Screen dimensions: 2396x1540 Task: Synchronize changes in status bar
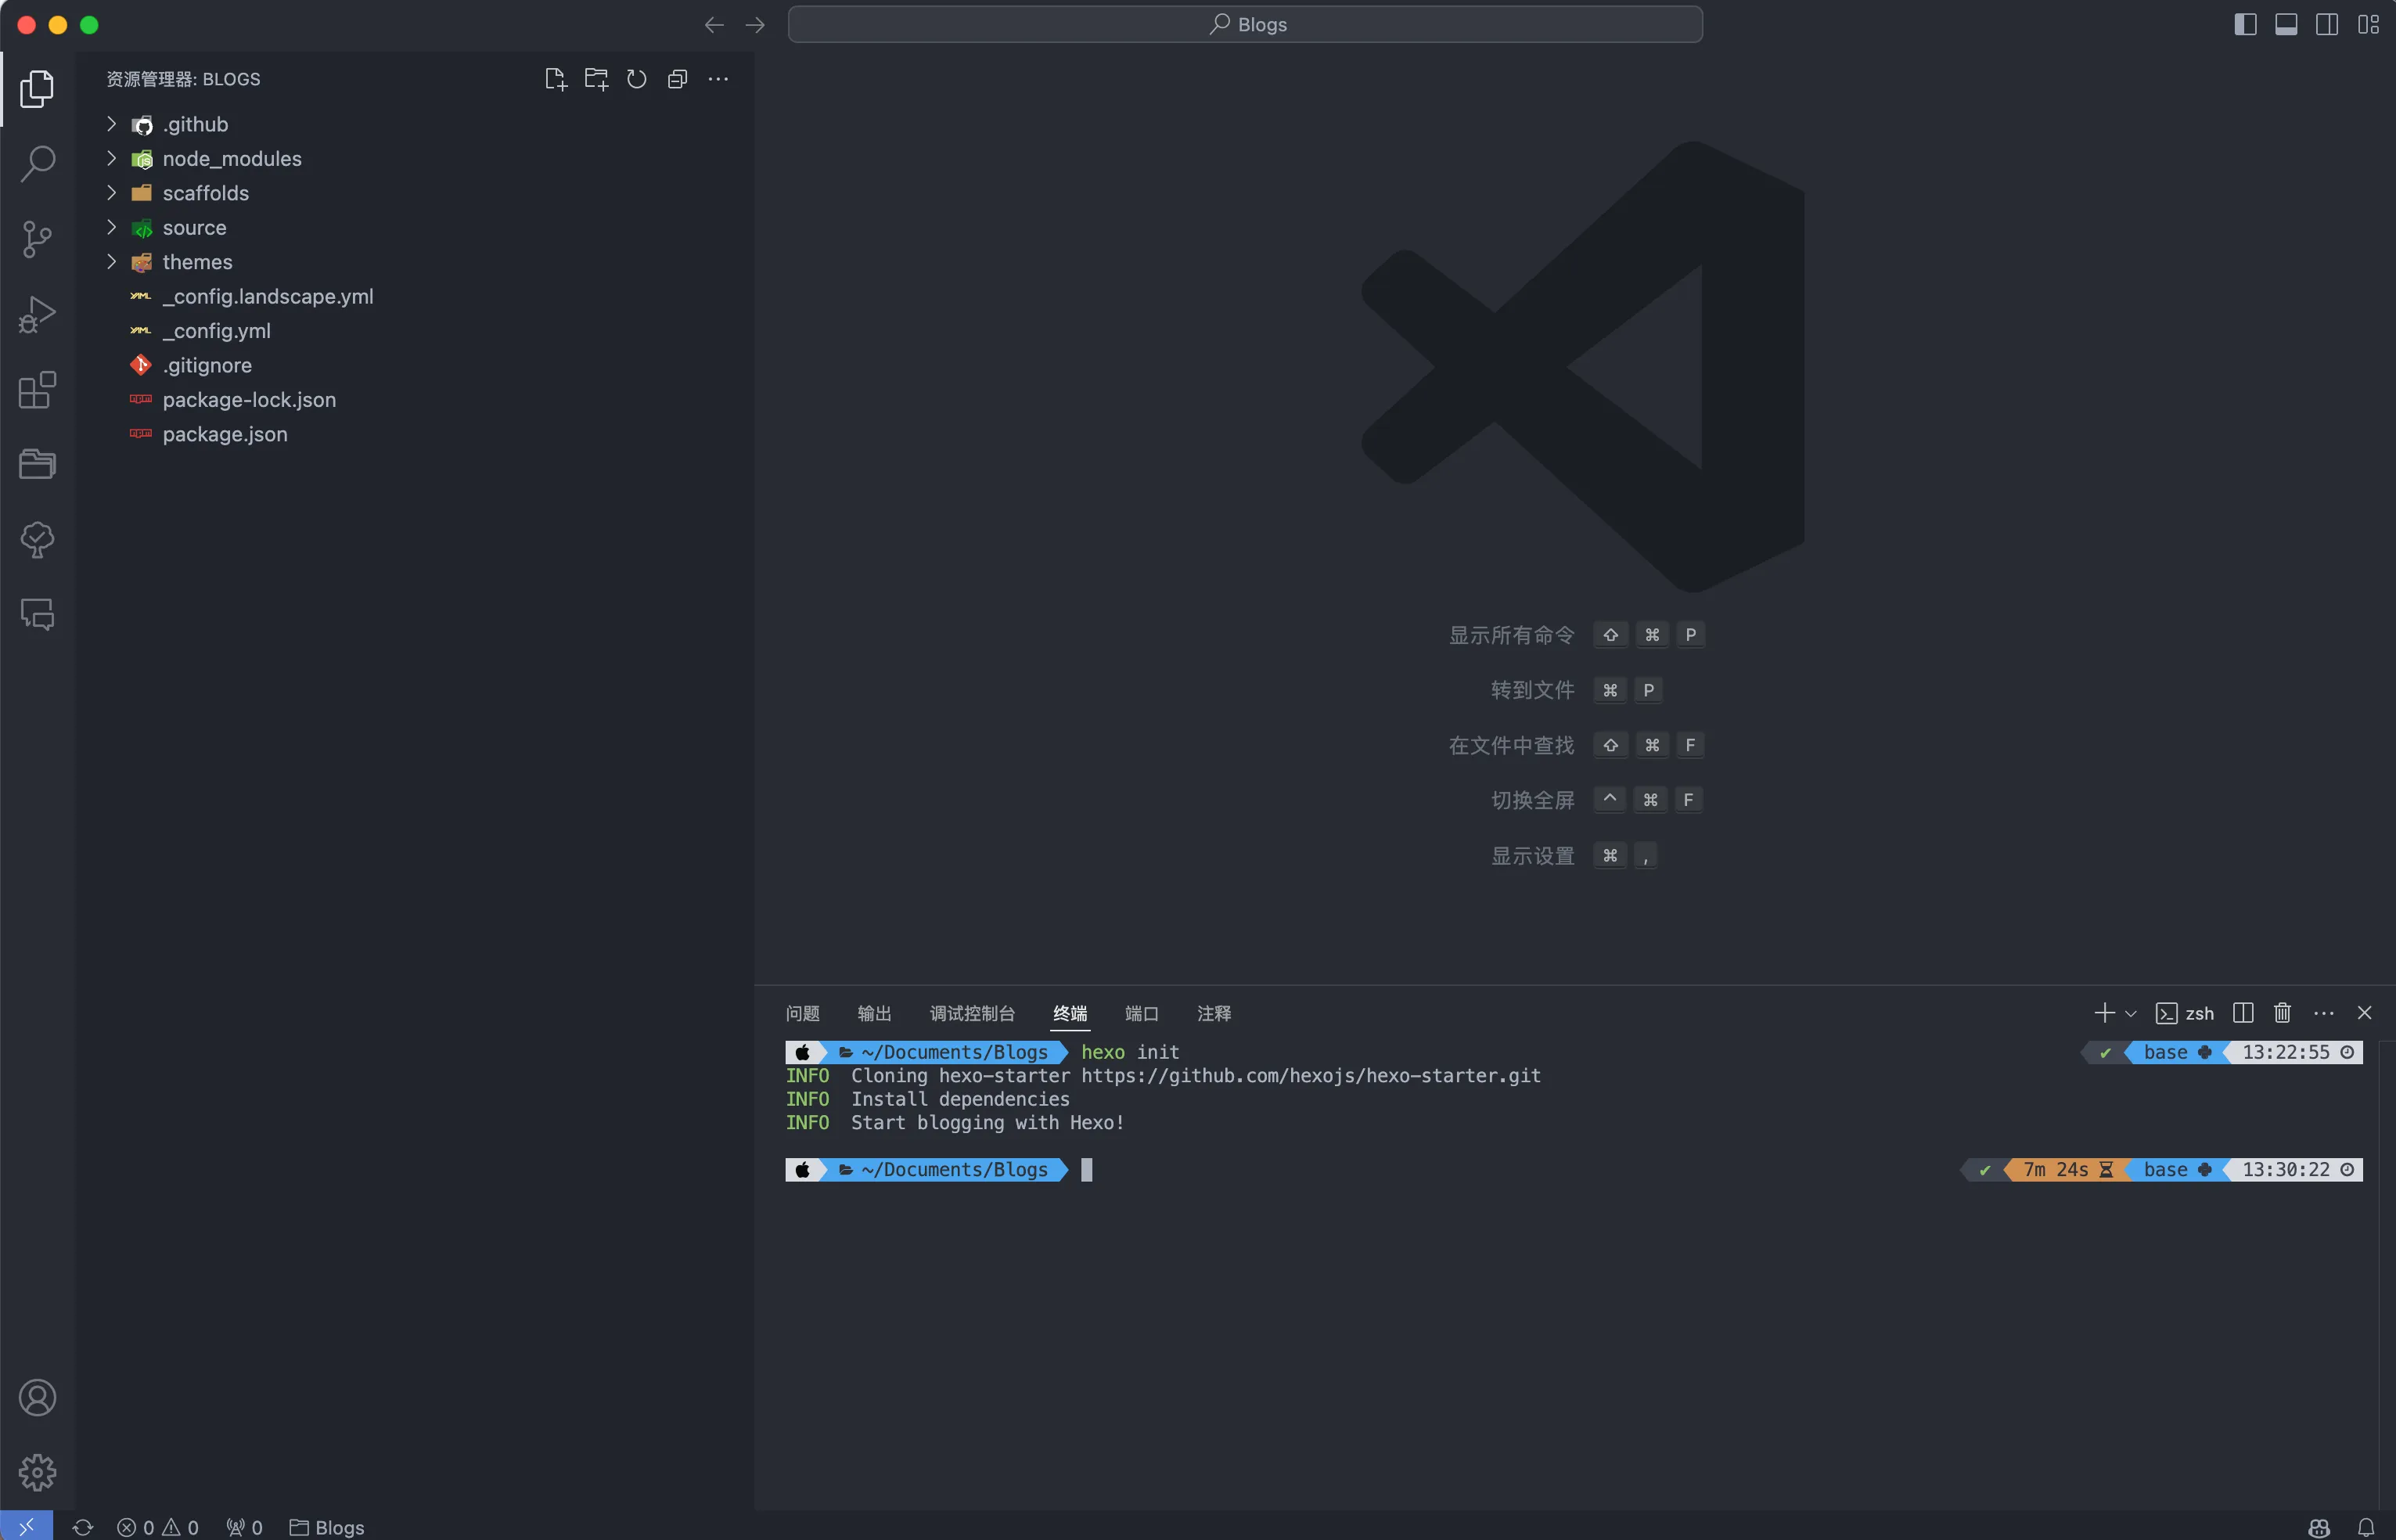[83, 1527]
